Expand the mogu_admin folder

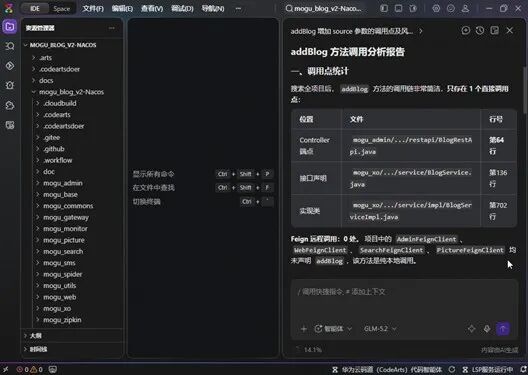pos(38,183)
